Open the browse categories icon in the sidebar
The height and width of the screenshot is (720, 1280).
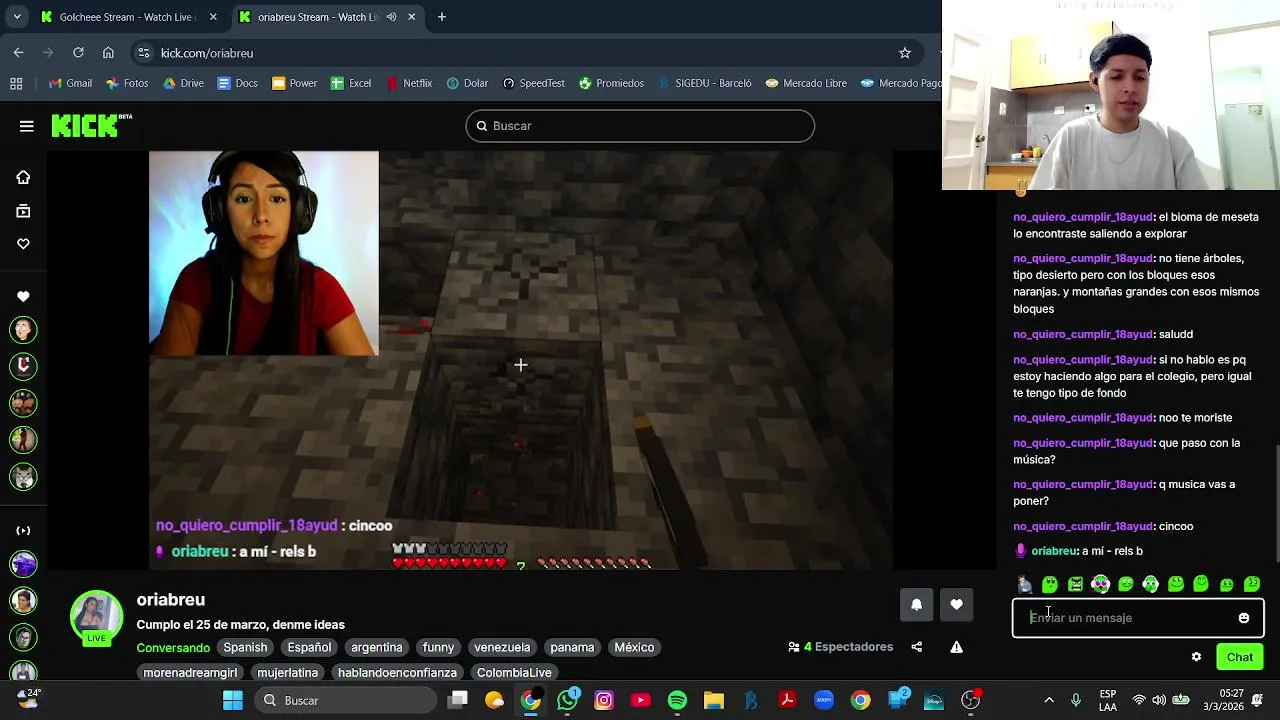[x=23, y=211]
